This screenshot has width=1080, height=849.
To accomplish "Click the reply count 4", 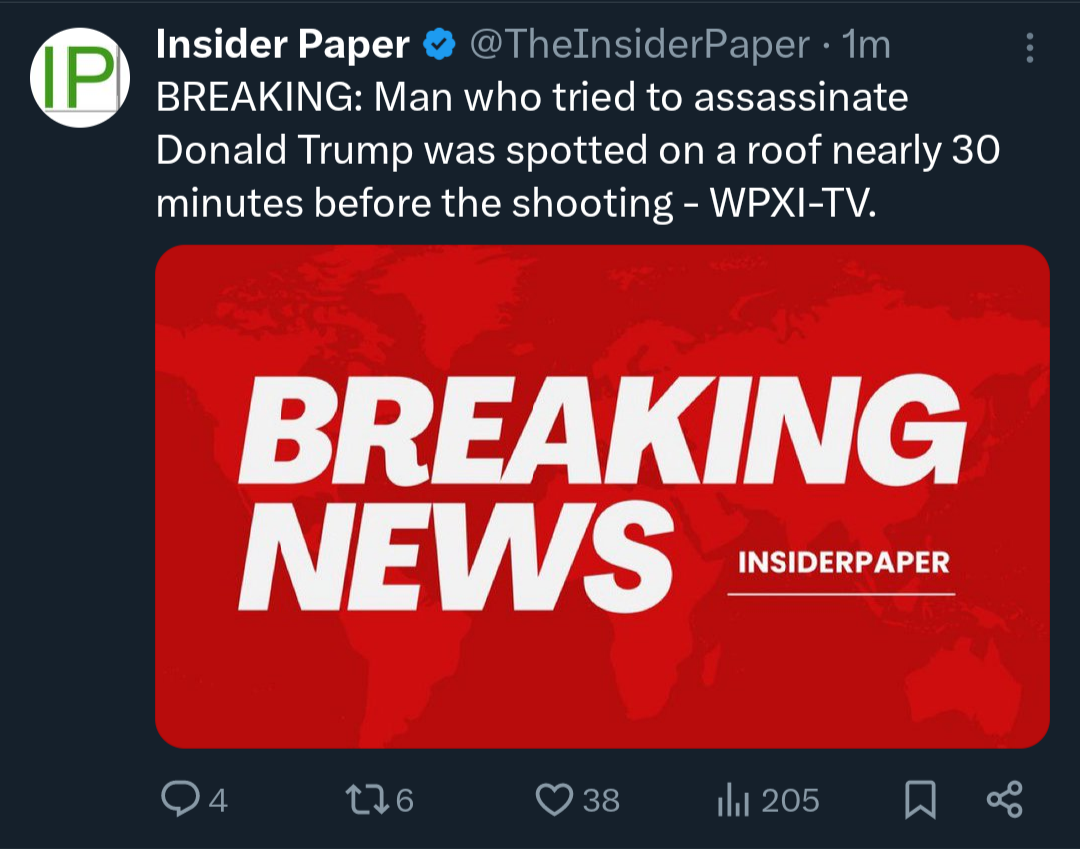I will pyautogui.click(x=218, y=801).
